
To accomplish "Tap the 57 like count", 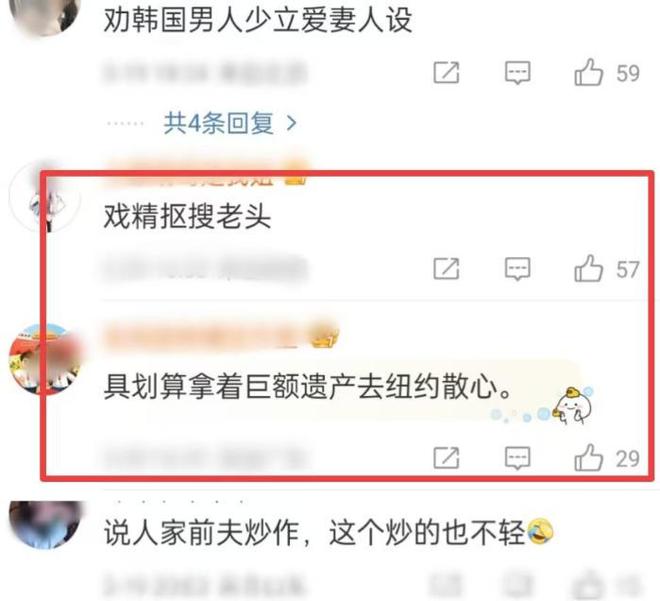I will coord(628,269).
